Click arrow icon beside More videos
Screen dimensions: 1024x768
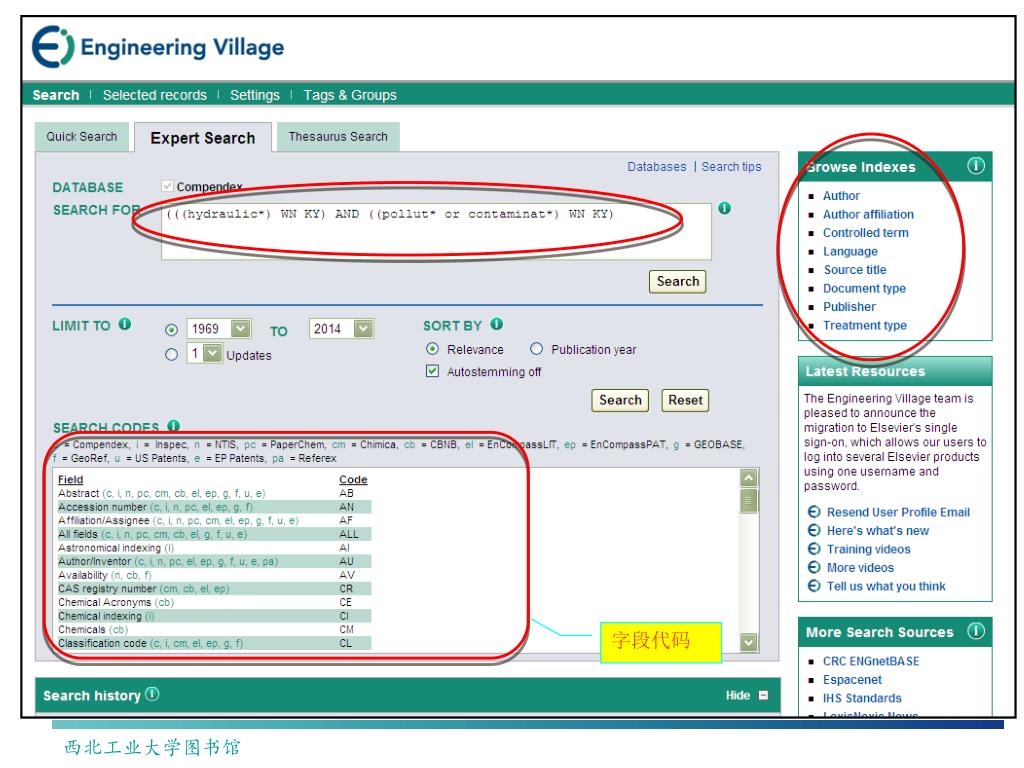[x=814, y=568]
